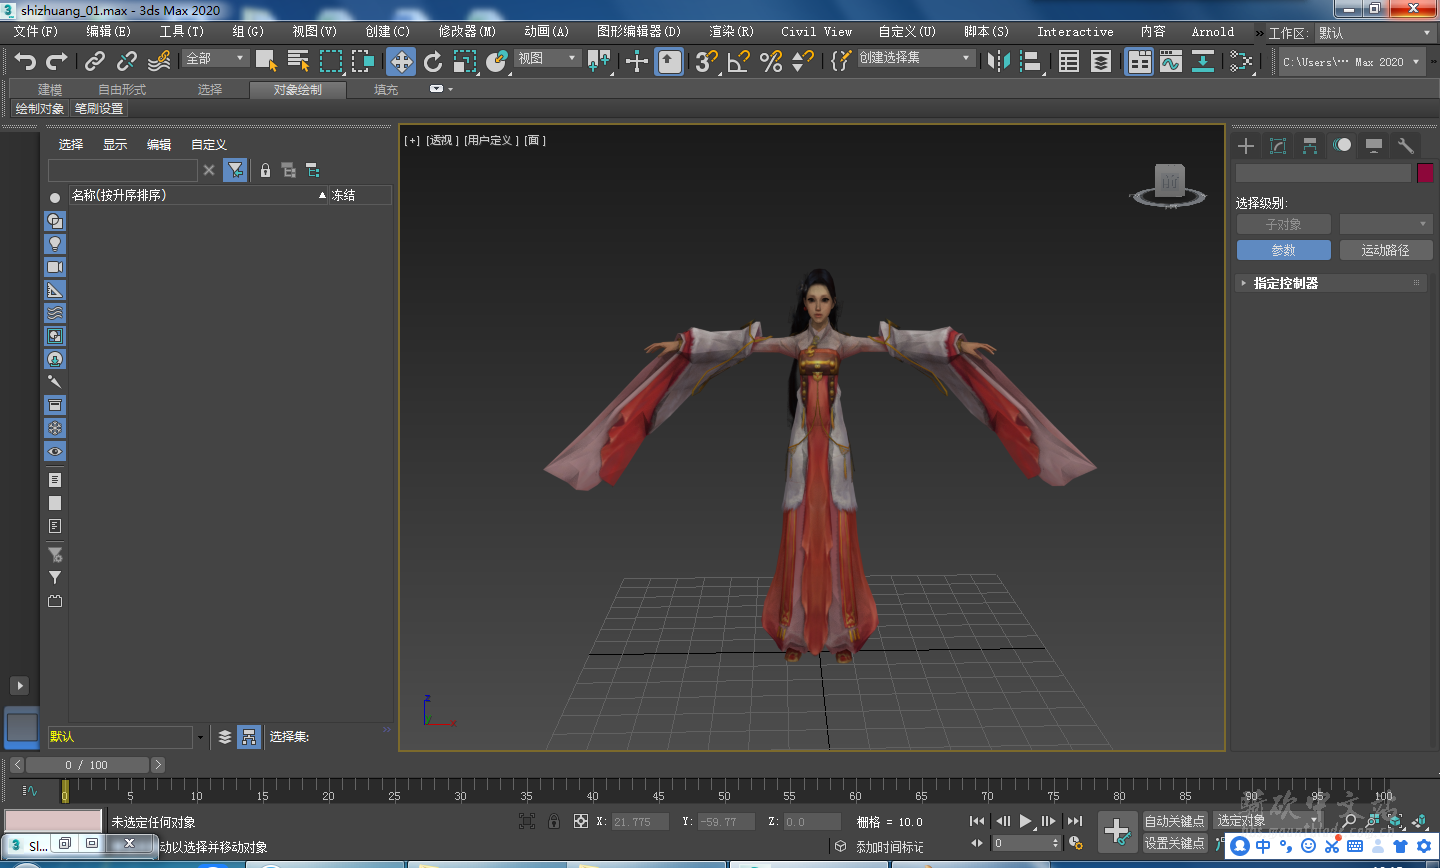Choose the Rectangular Selection Region tool
The height and width of the screenshot is (868, 1440).
tap(331, 61)
